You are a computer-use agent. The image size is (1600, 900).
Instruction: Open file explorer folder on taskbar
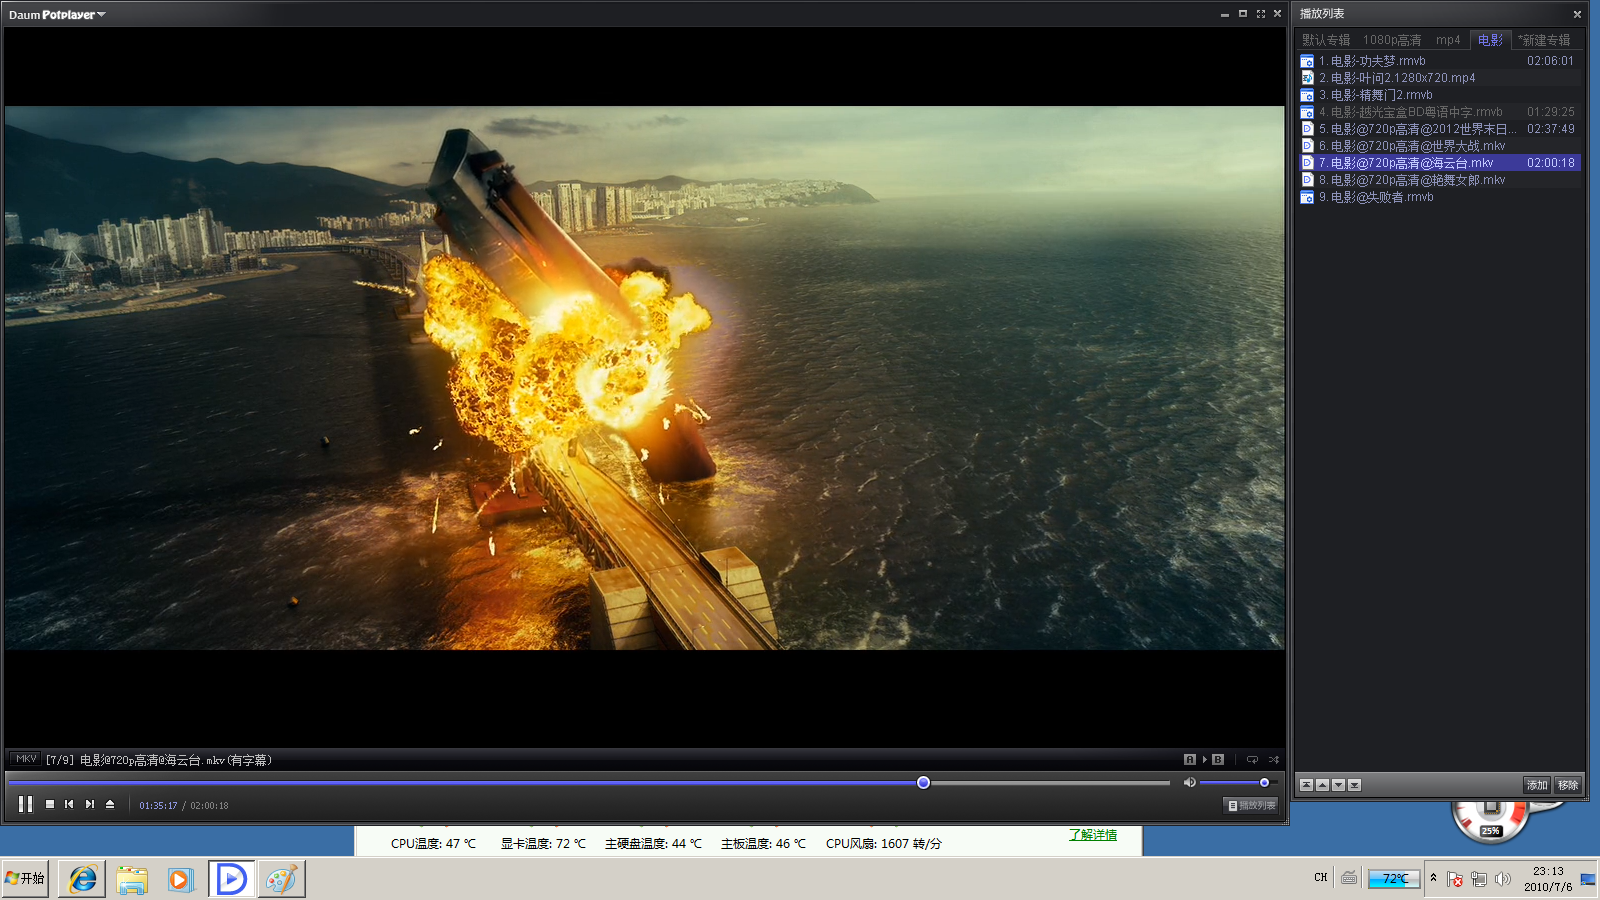click(x=132, y=879)
